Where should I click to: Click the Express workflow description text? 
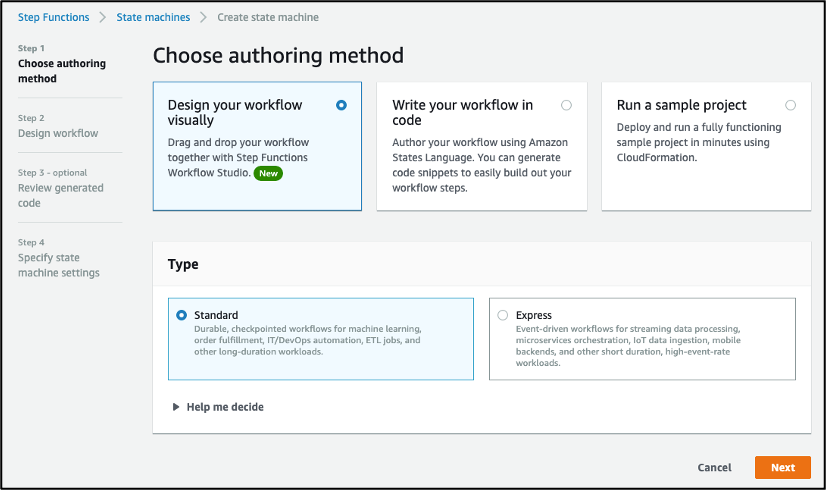pos(628,346)
